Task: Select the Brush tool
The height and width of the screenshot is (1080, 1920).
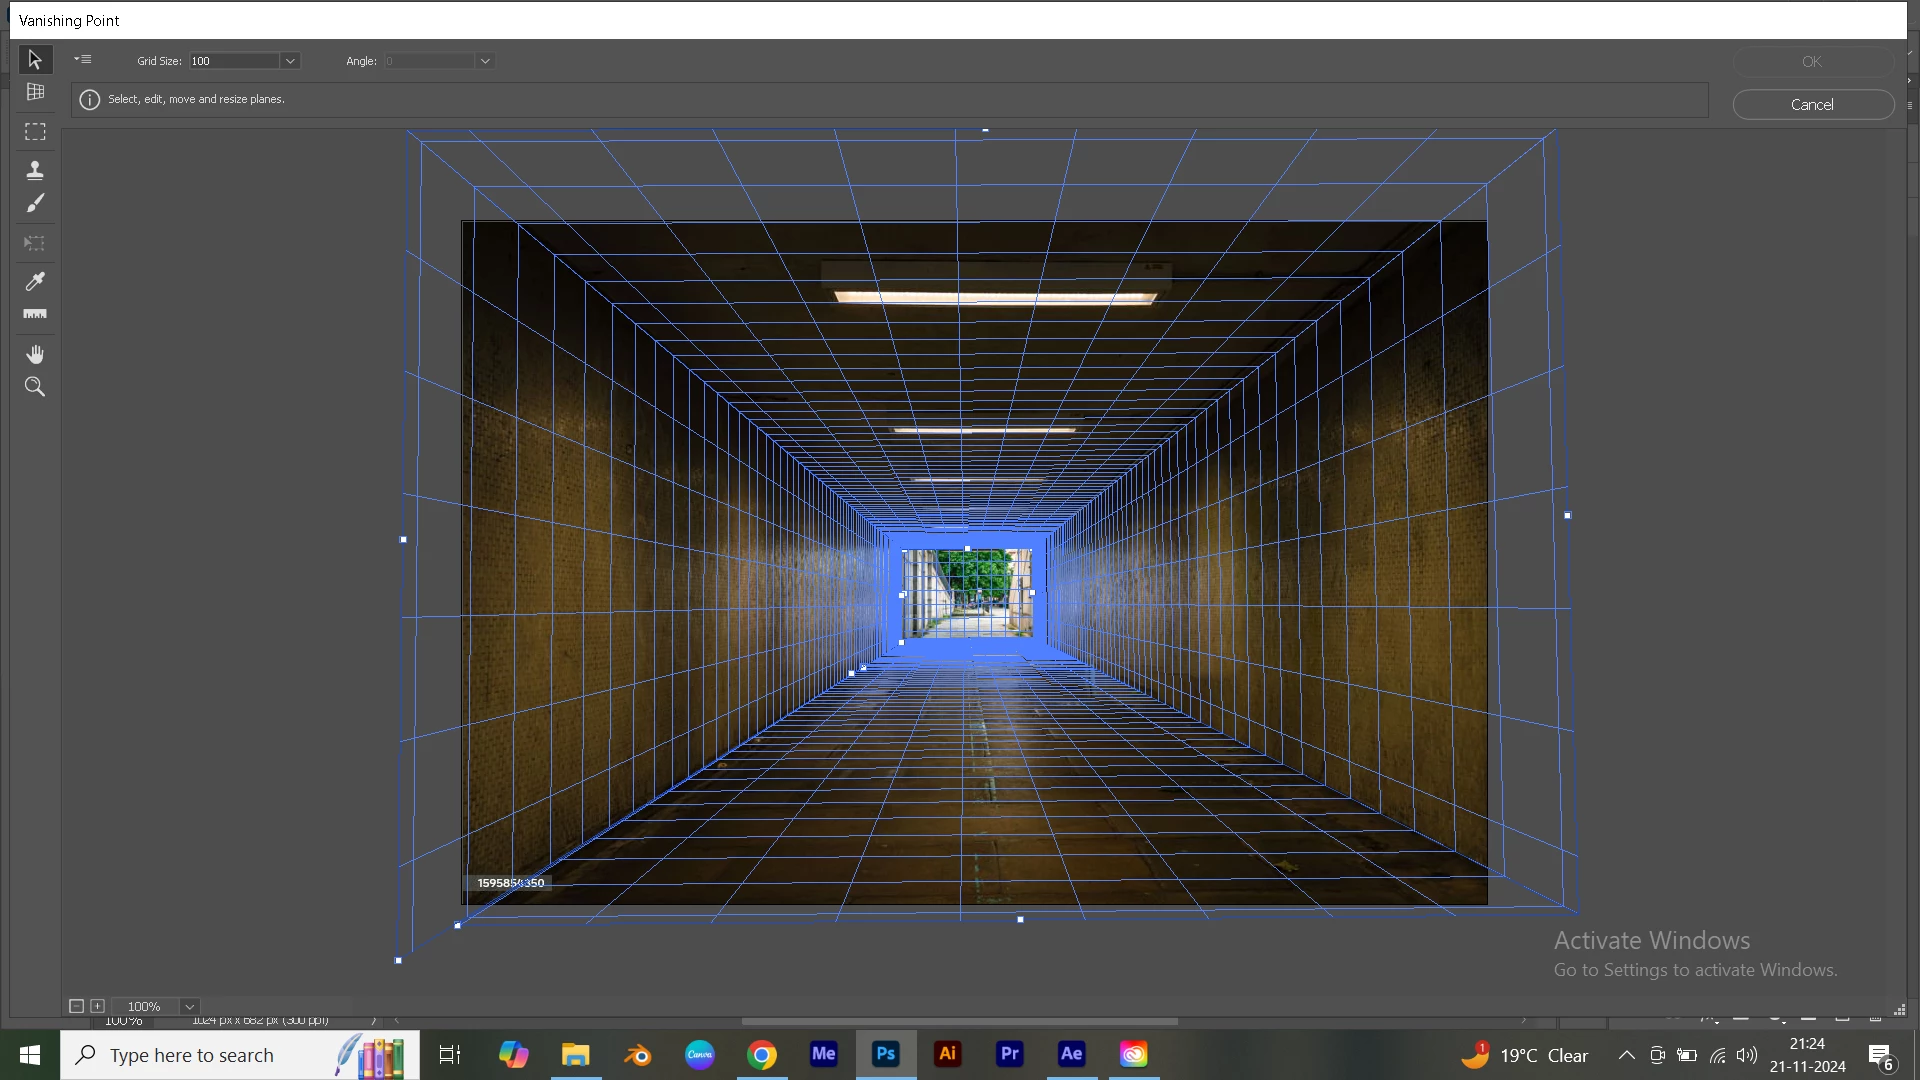Action: coord(35,204)
